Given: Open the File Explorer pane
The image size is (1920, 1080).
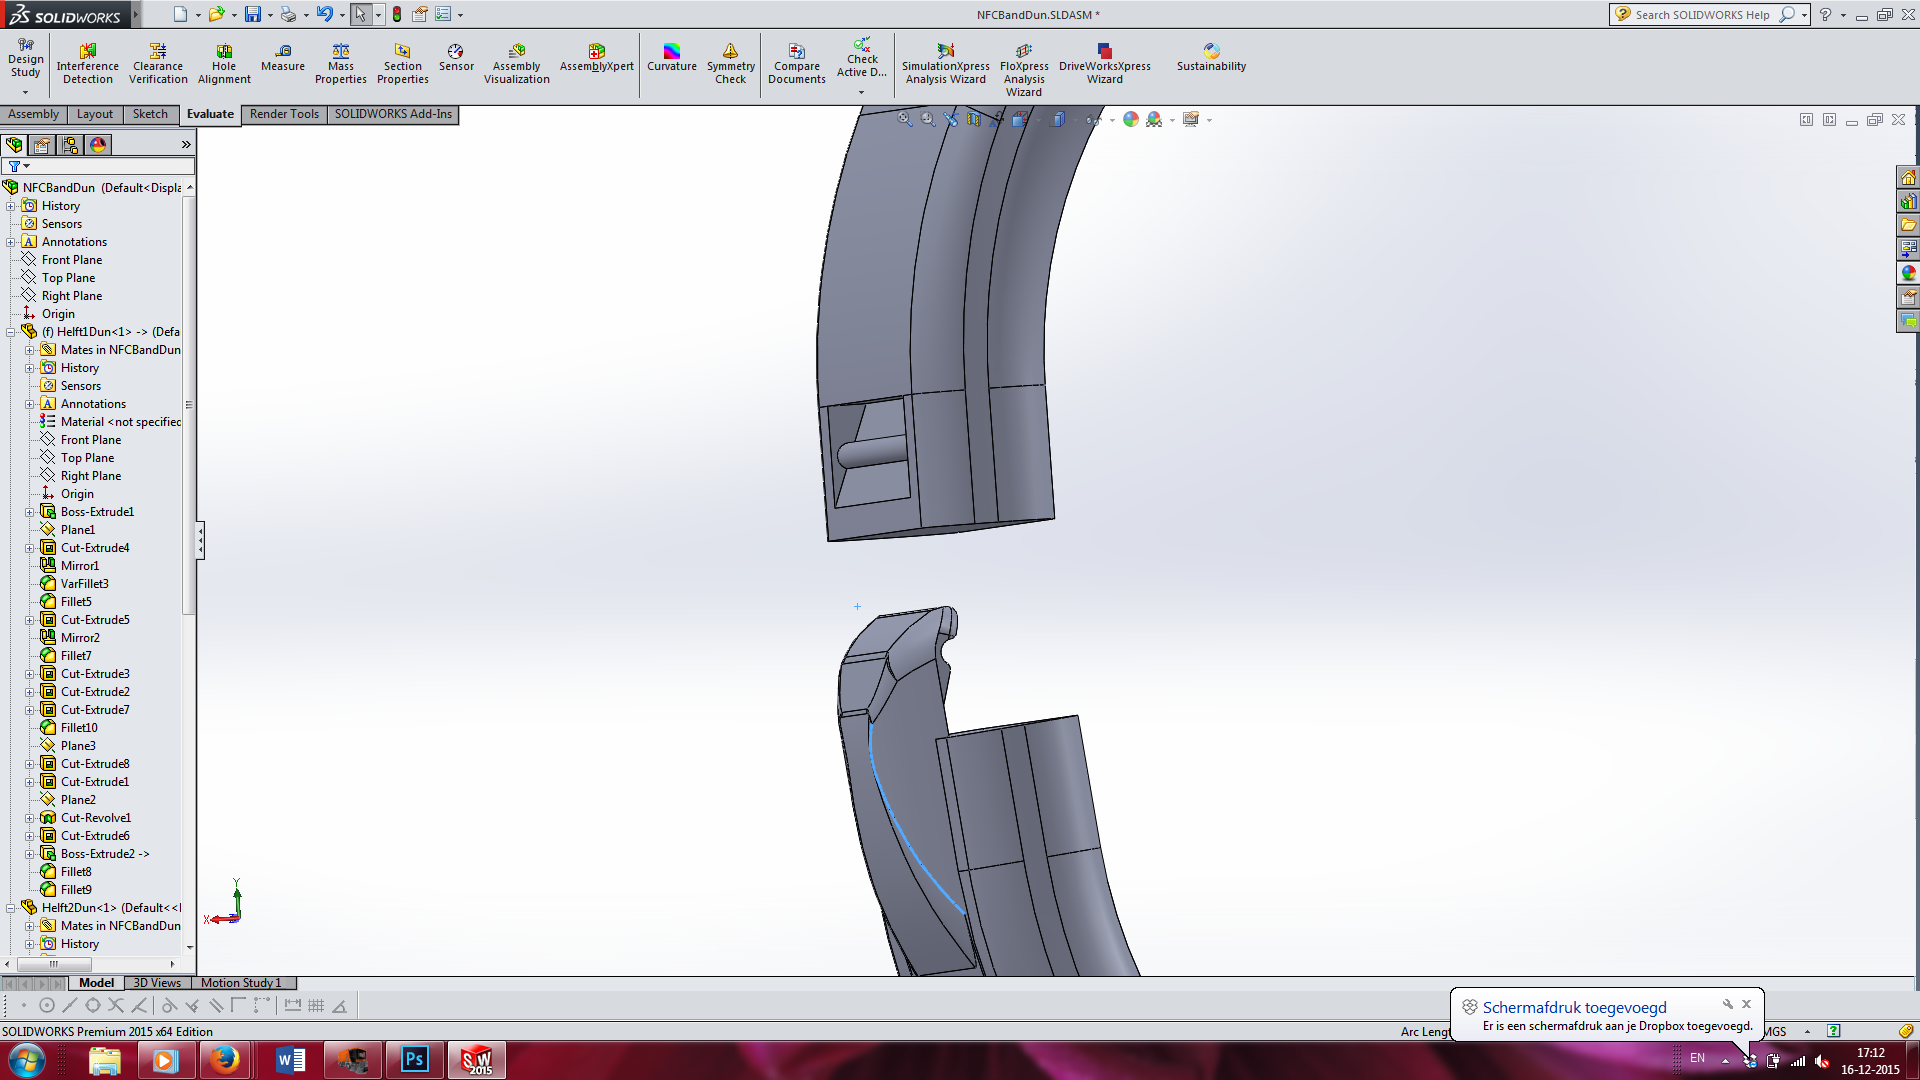Looking at the screenshot, I should pyautogui.click(x=1908, y=225).
